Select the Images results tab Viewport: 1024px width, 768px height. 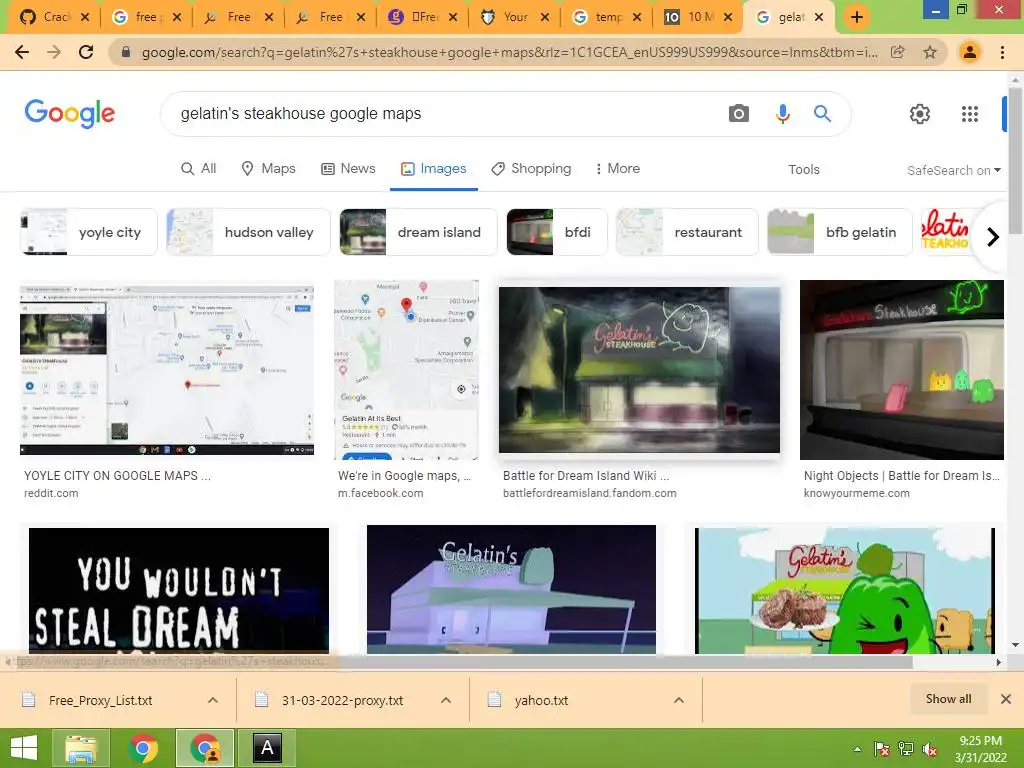(434, 168)
